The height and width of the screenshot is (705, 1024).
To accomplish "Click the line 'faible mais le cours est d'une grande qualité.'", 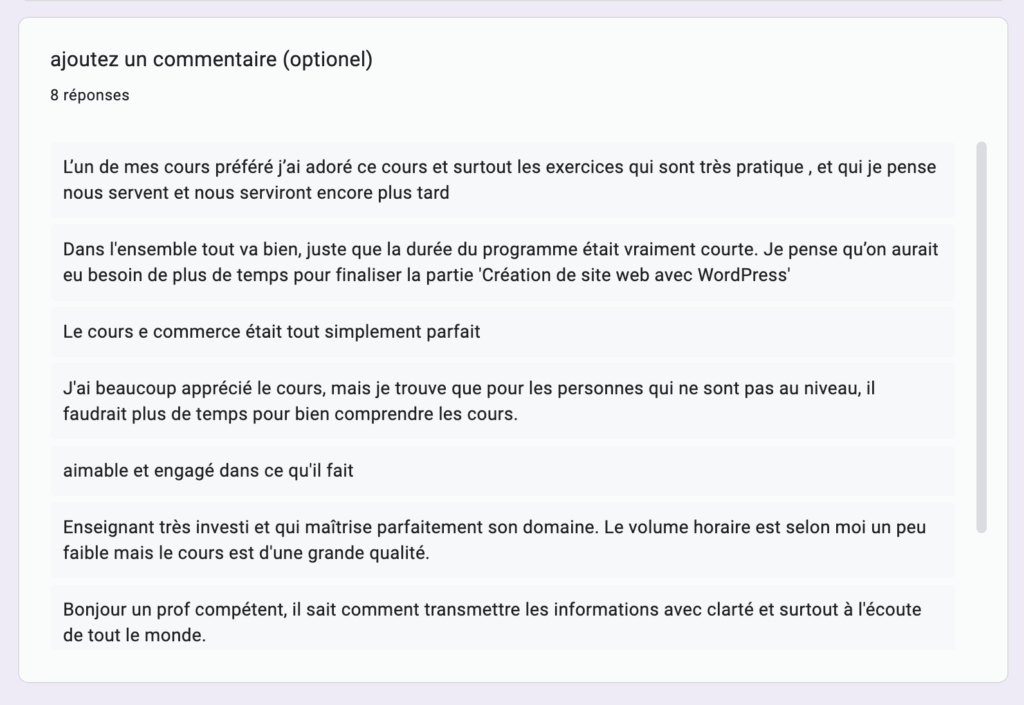I will coord(246,554).
